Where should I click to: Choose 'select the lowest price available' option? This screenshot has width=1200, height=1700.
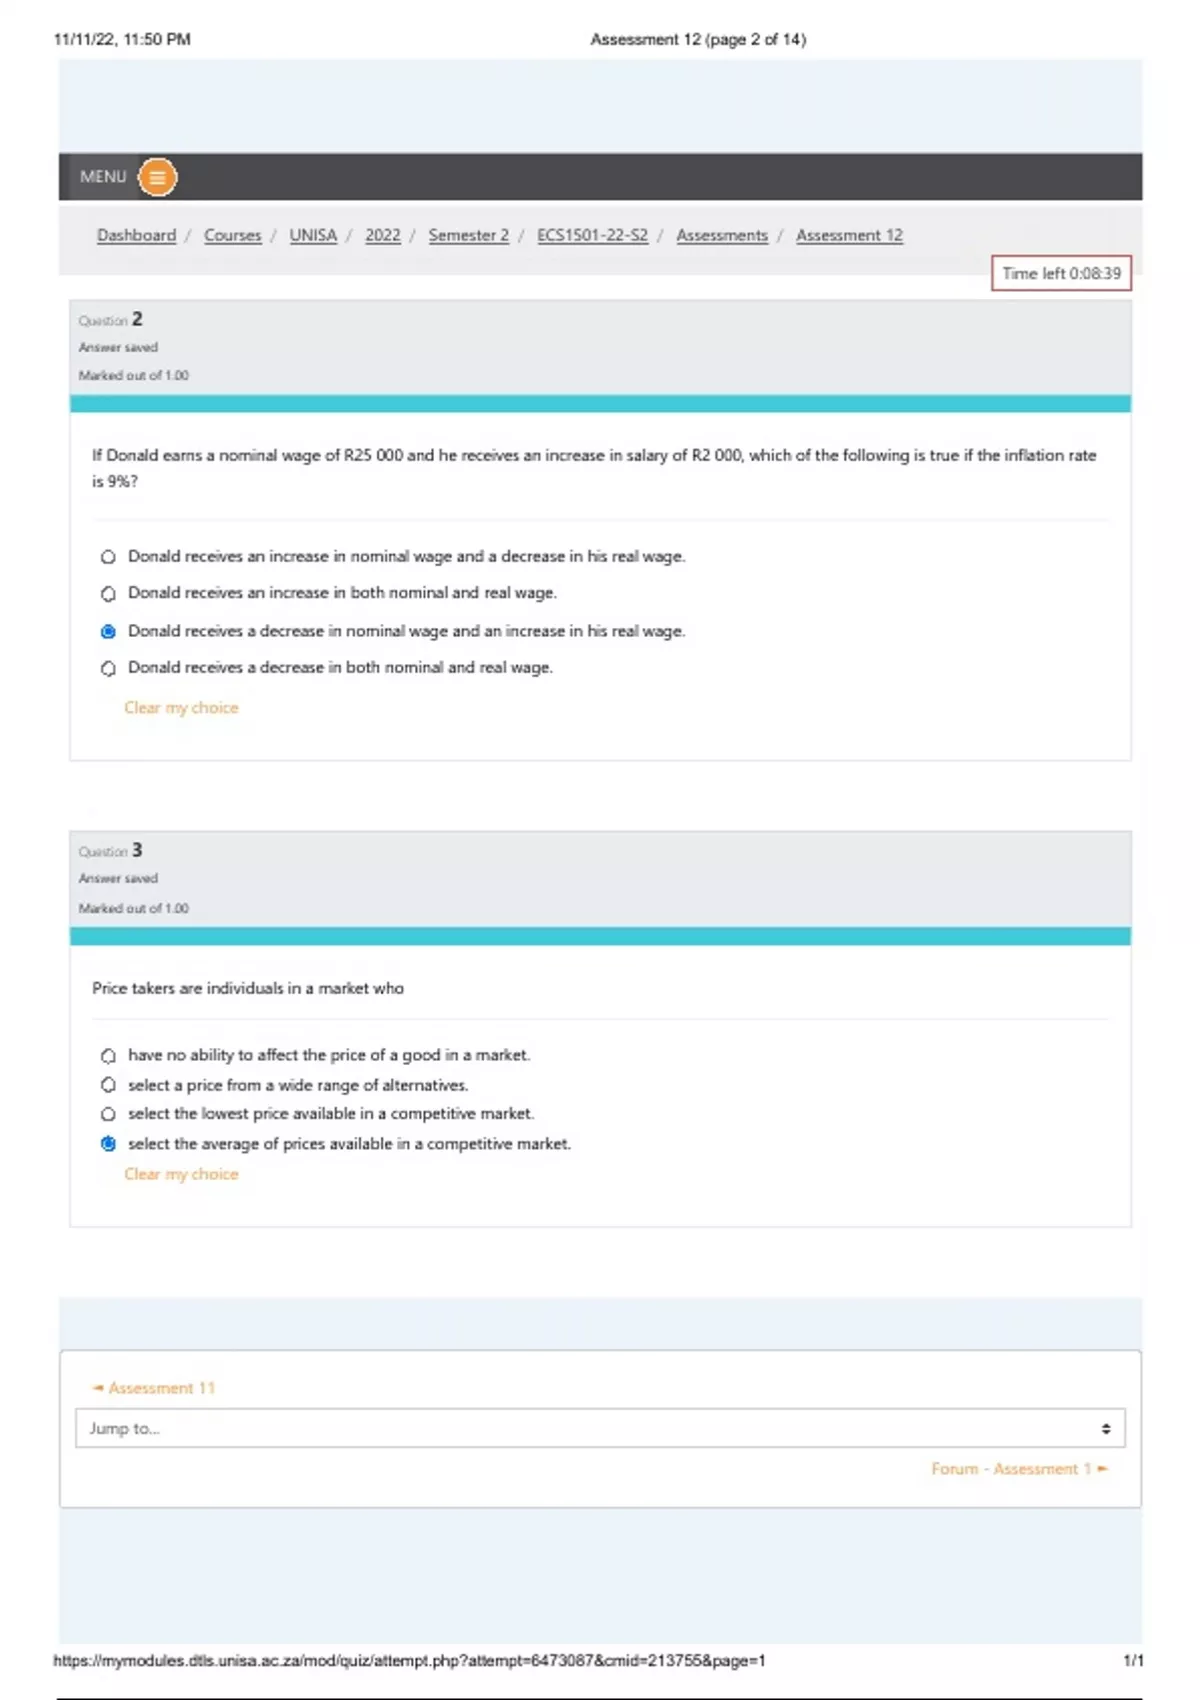[108, 1114]
